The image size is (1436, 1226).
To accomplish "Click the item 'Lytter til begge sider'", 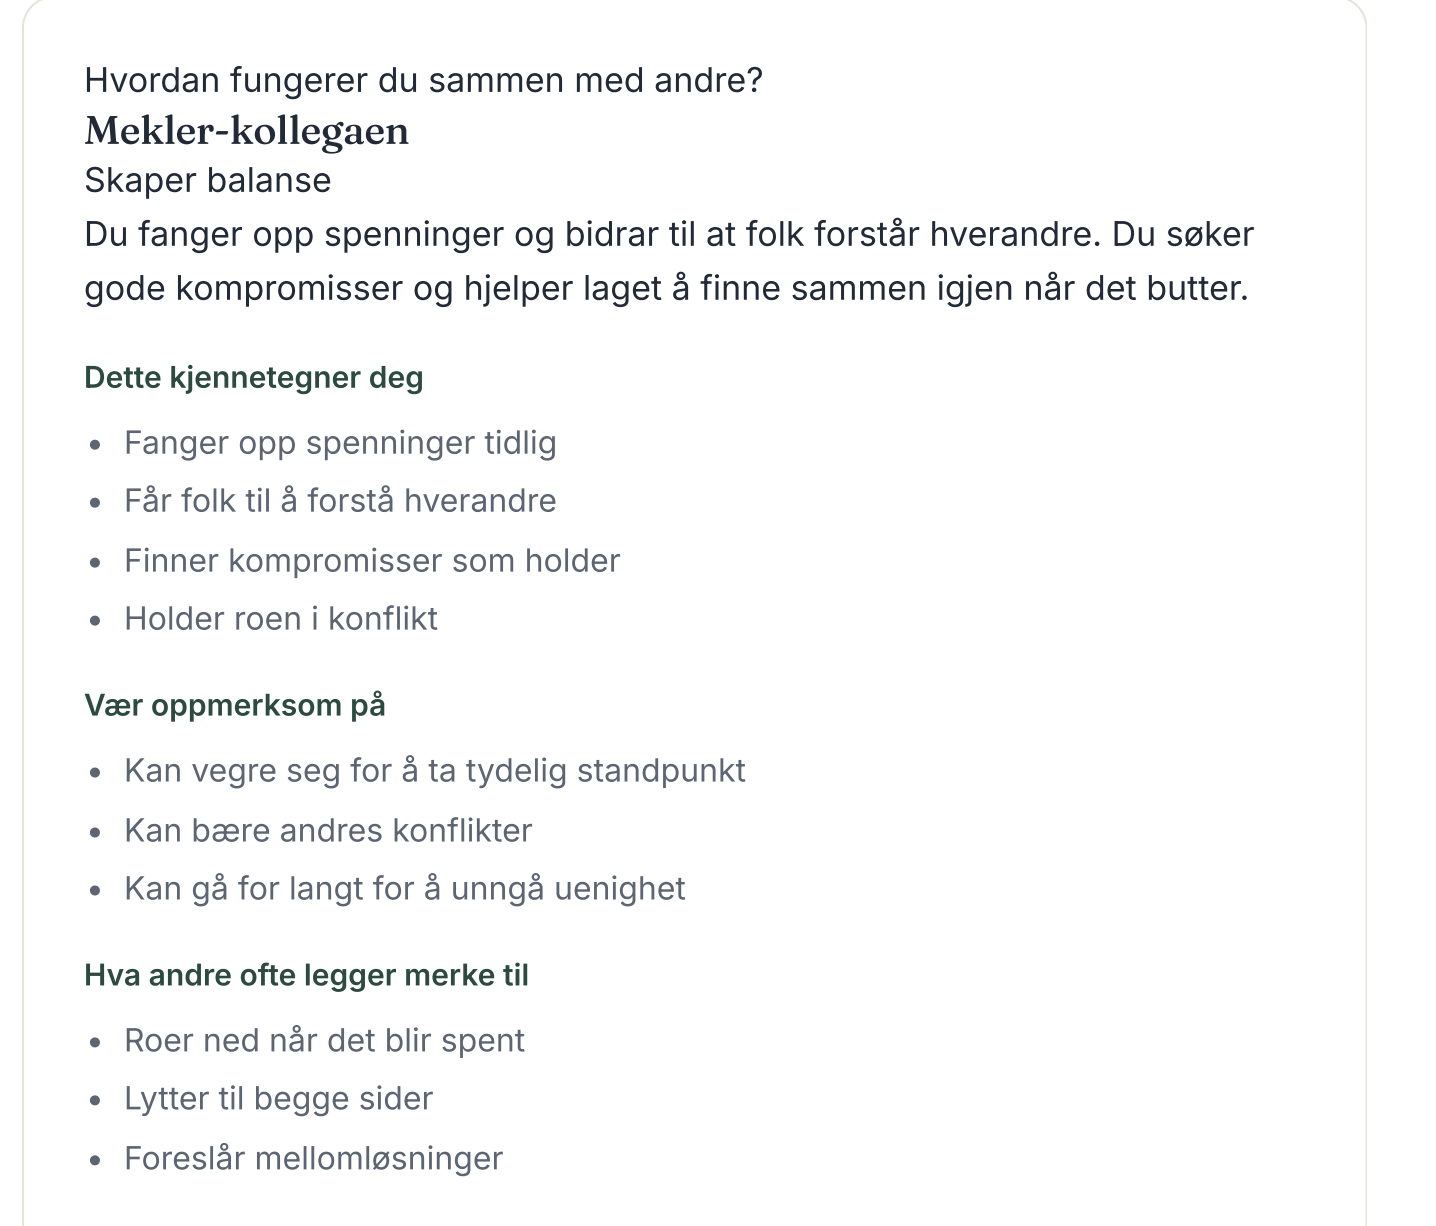I will click(278, 1099).
